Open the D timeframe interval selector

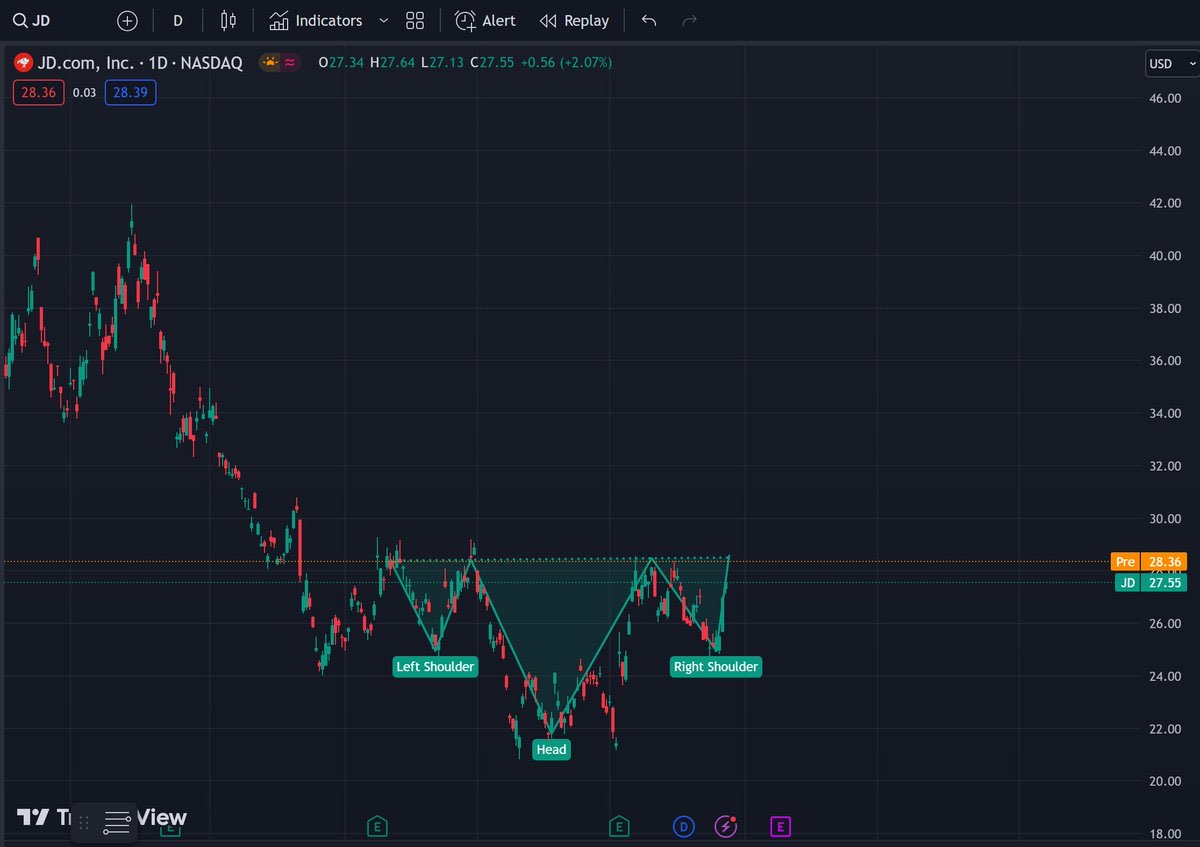tap(177, 21)
